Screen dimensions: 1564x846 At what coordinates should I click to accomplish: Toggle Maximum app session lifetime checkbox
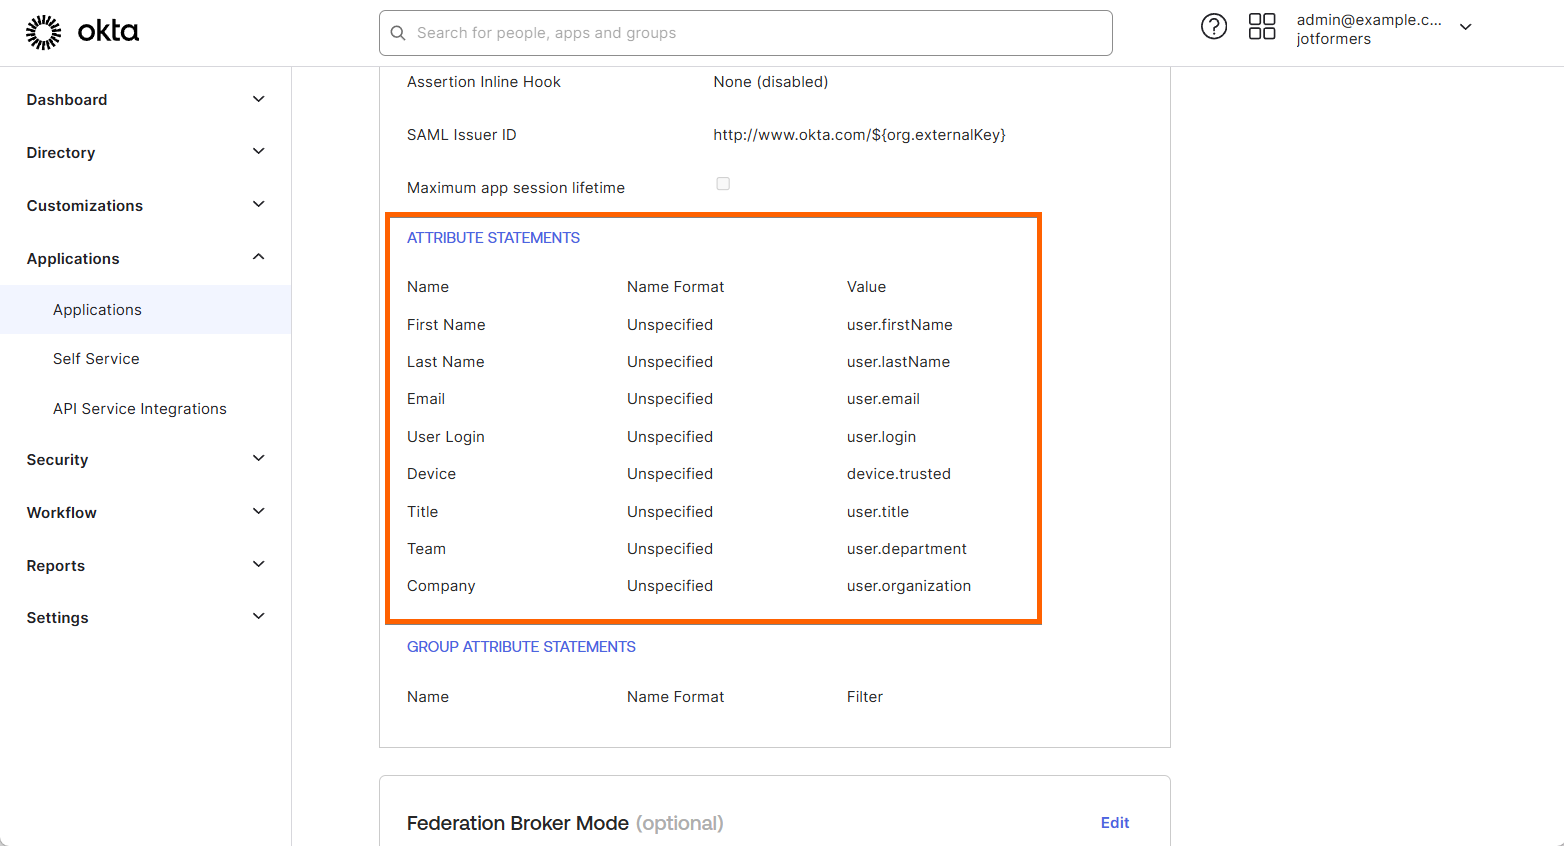[723, 184]
